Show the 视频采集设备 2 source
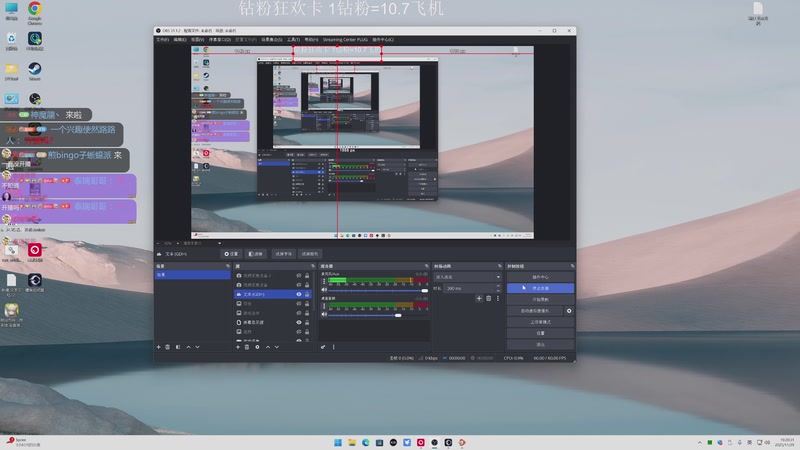 click(x=299, y=276)
